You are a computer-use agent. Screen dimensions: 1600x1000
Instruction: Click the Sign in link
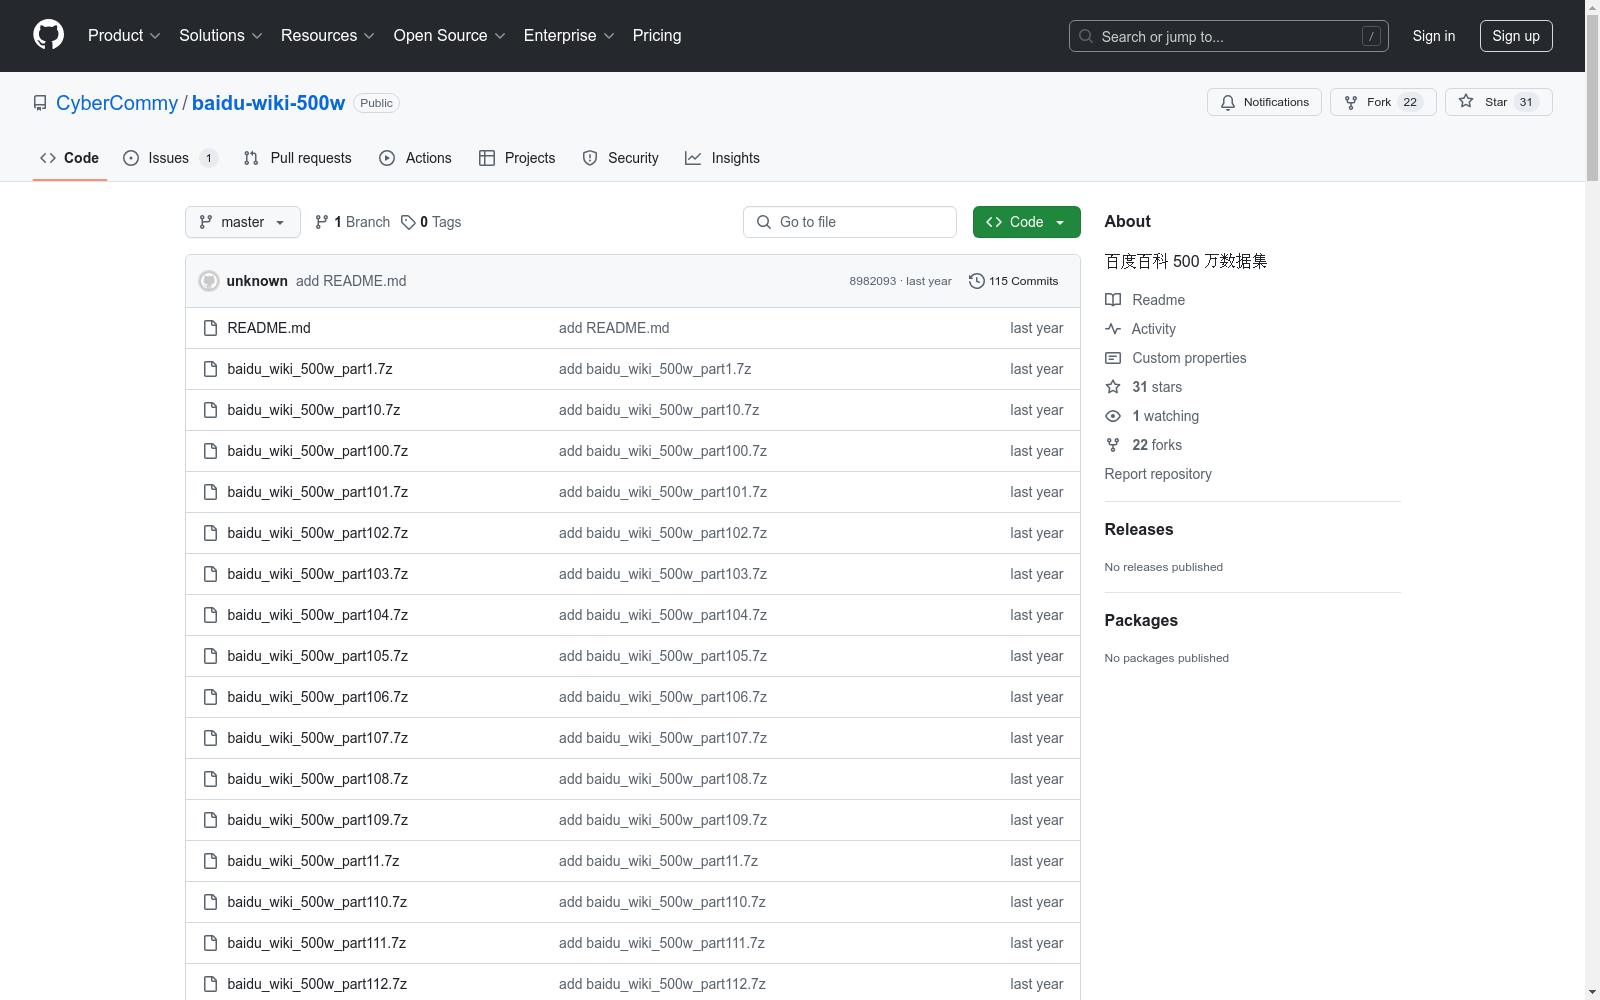(1433, 36)
